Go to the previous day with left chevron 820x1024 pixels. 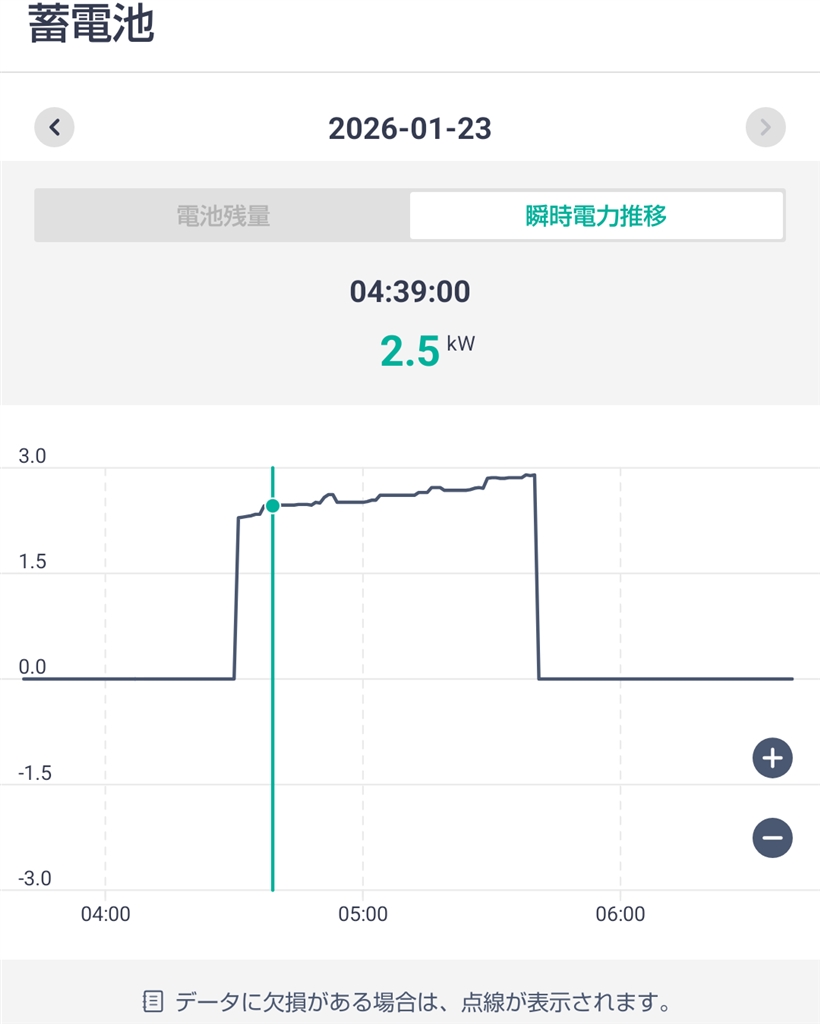[x=55, y=128]
